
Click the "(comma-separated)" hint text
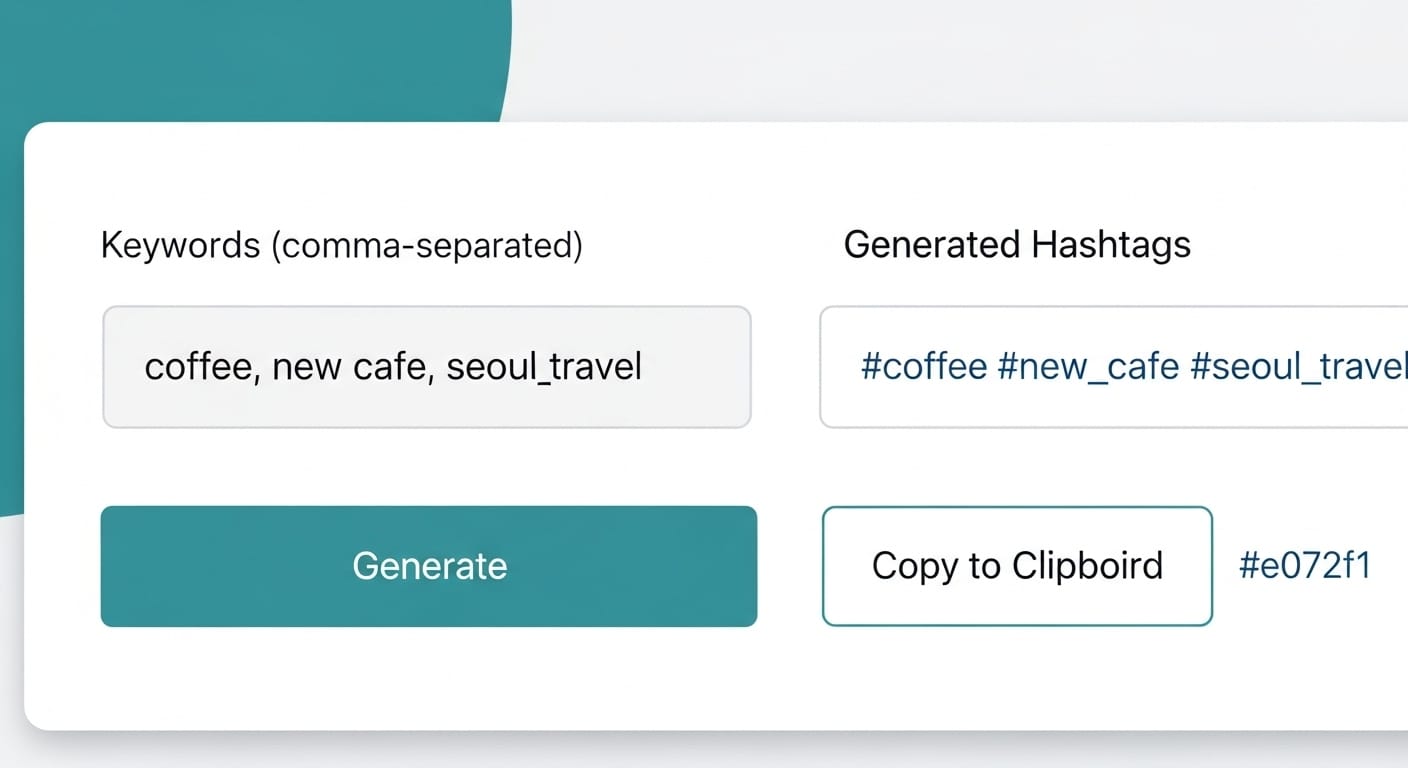pyautogui.click(x=427, y=245)
